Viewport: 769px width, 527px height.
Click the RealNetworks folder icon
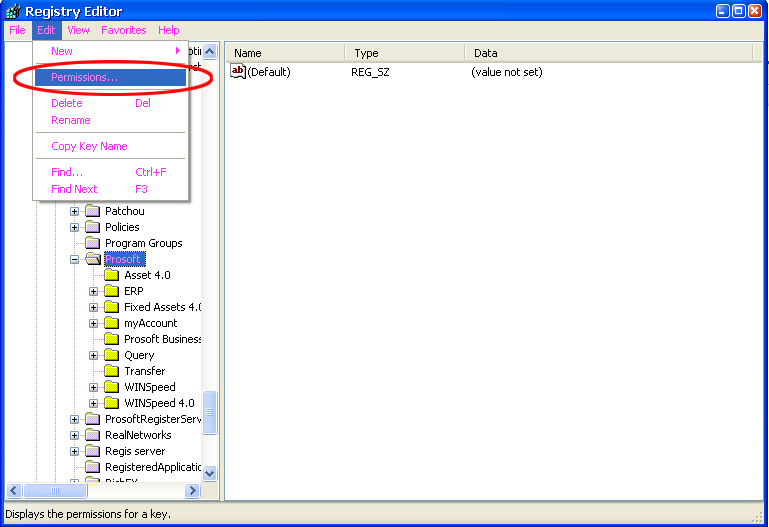pyautogui.click(x=93, y=435)
